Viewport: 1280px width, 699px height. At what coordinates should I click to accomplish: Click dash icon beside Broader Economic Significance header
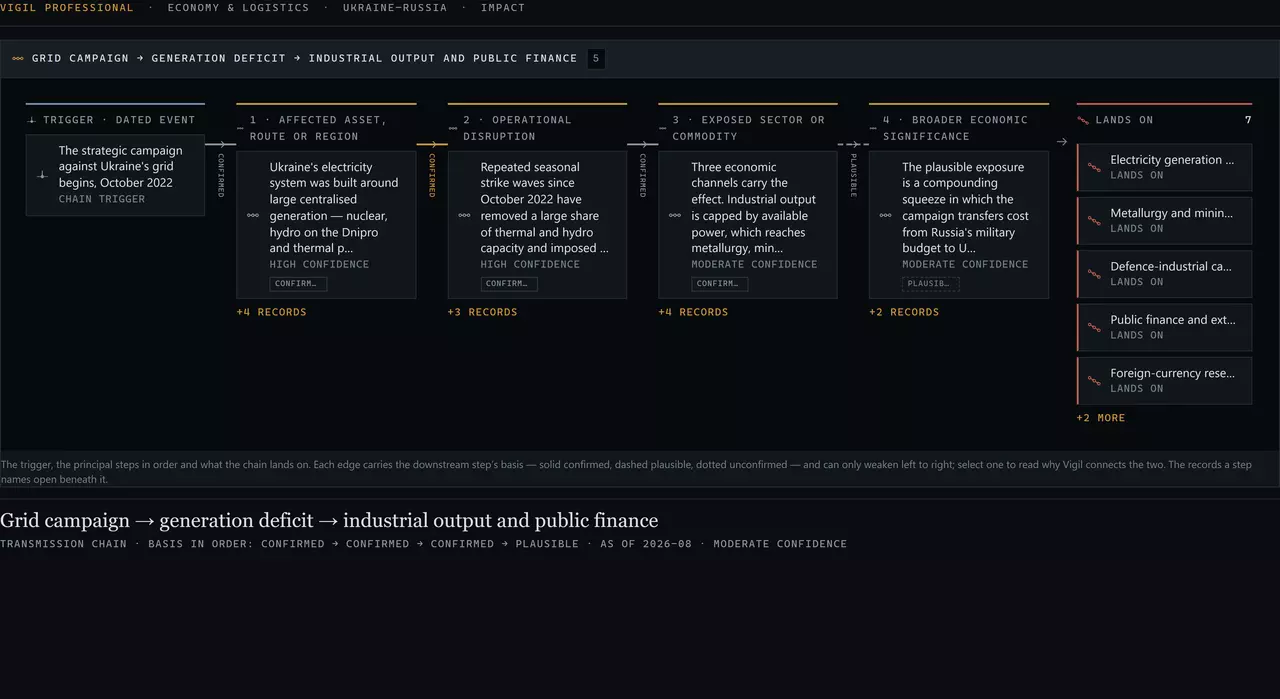click(x=873, y=128)
